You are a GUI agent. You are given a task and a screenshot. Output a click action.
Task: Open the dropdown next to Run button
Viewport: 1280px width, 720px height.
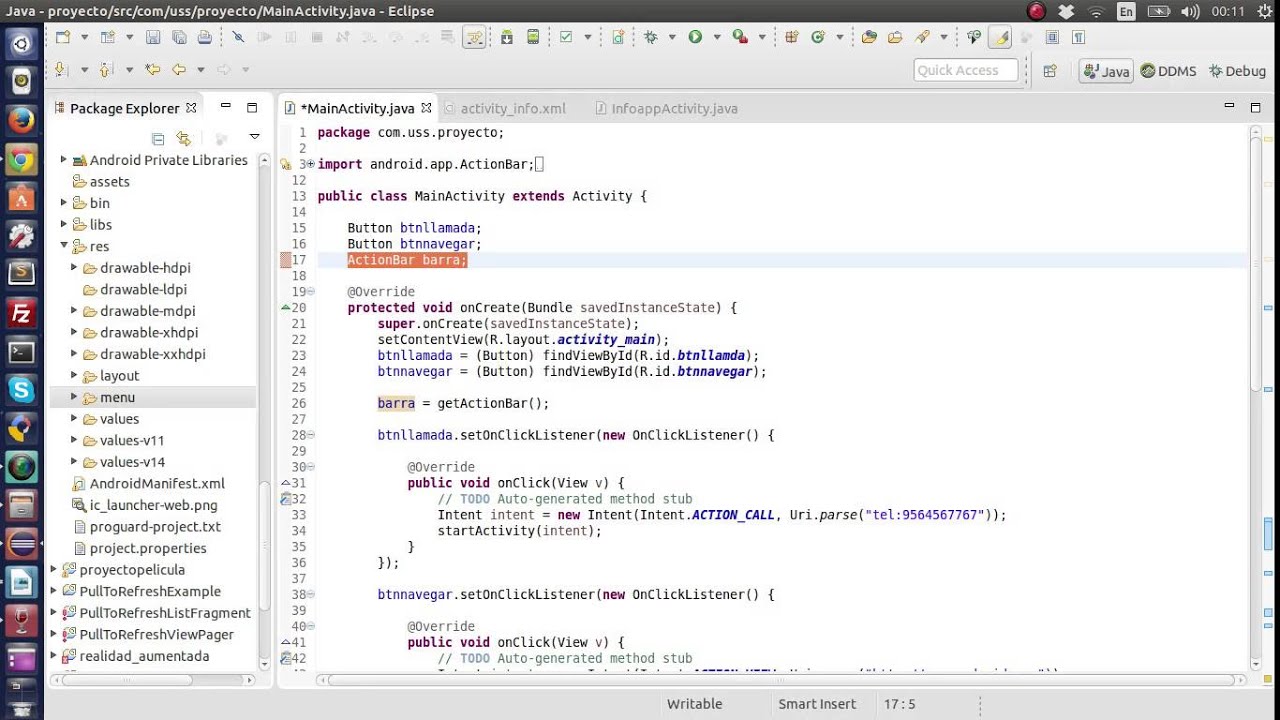[717, 37]
